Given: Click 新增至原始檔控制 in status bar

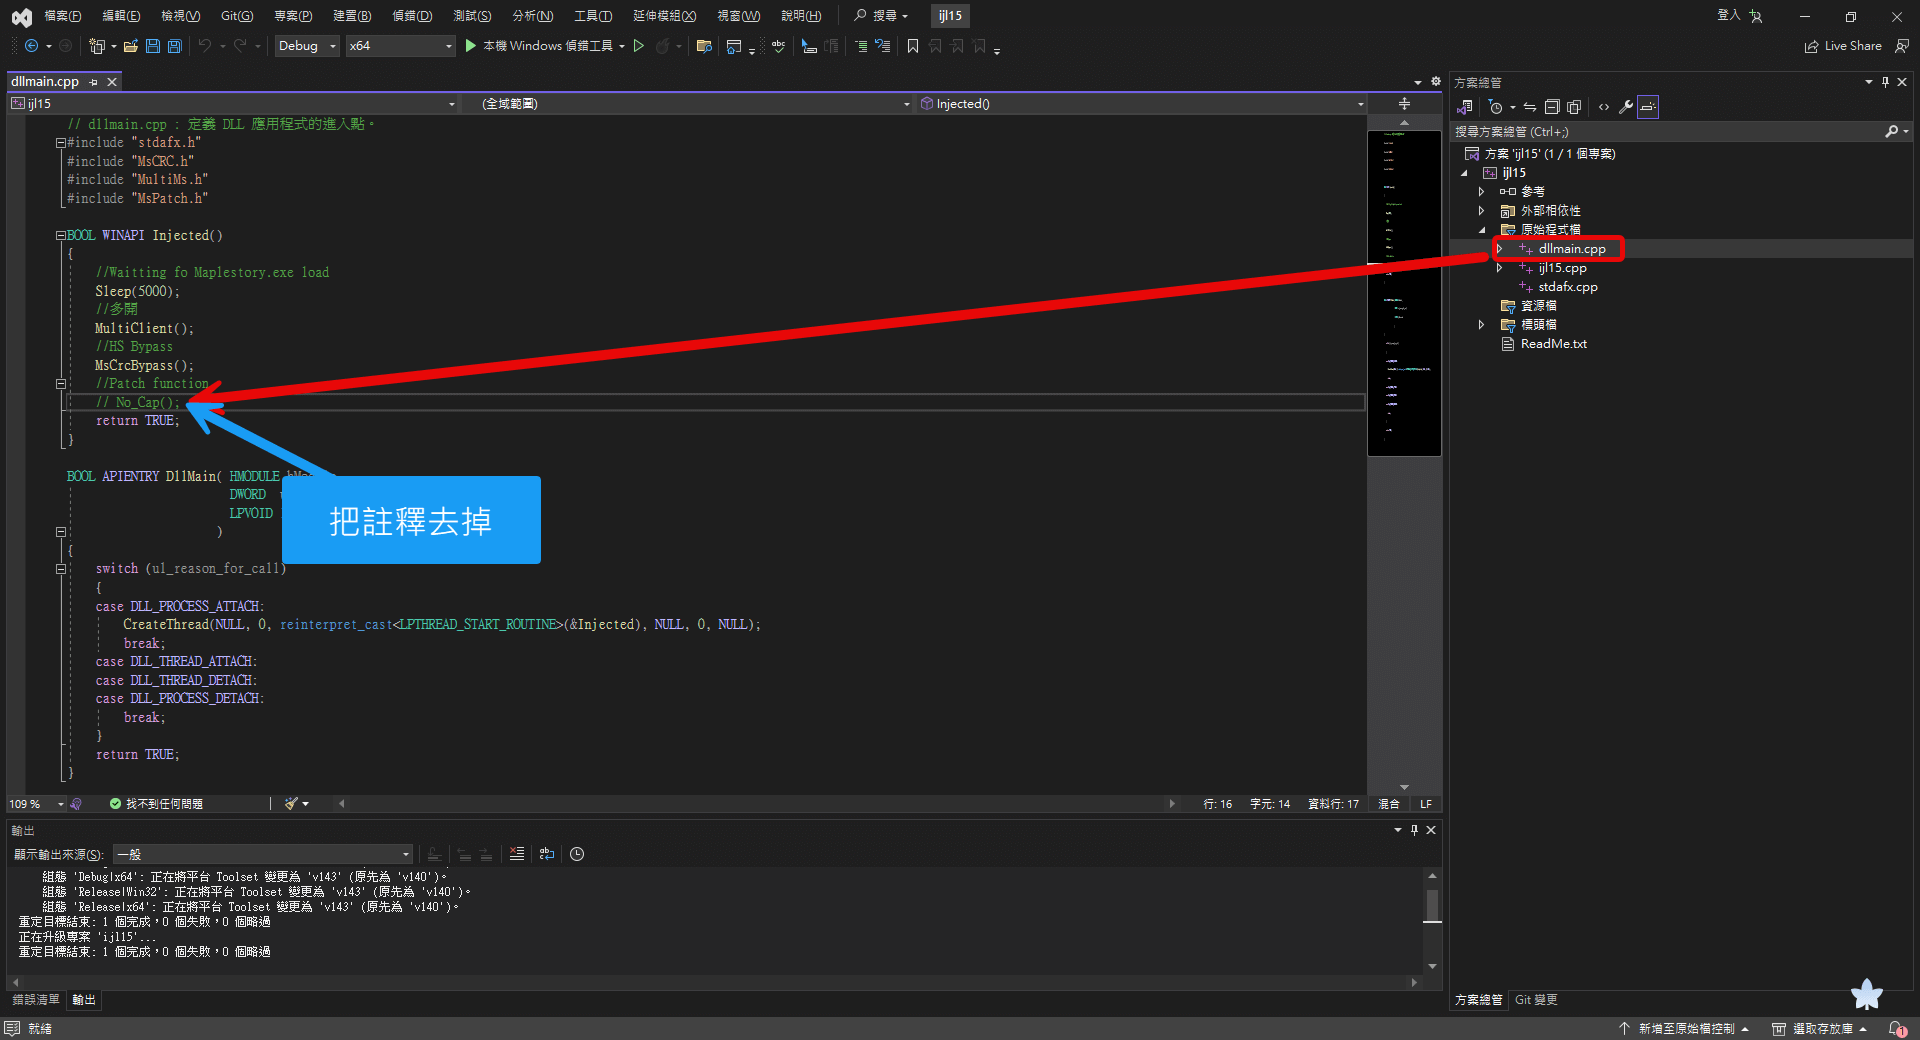Looking at the screenshot, I should [1685, 1029].
